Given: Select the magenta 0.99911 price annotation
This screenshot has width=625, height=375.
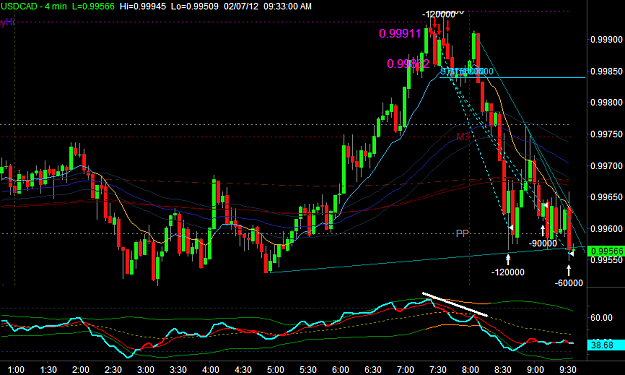Looking at the screenshot, I should (x=400, y=34).
